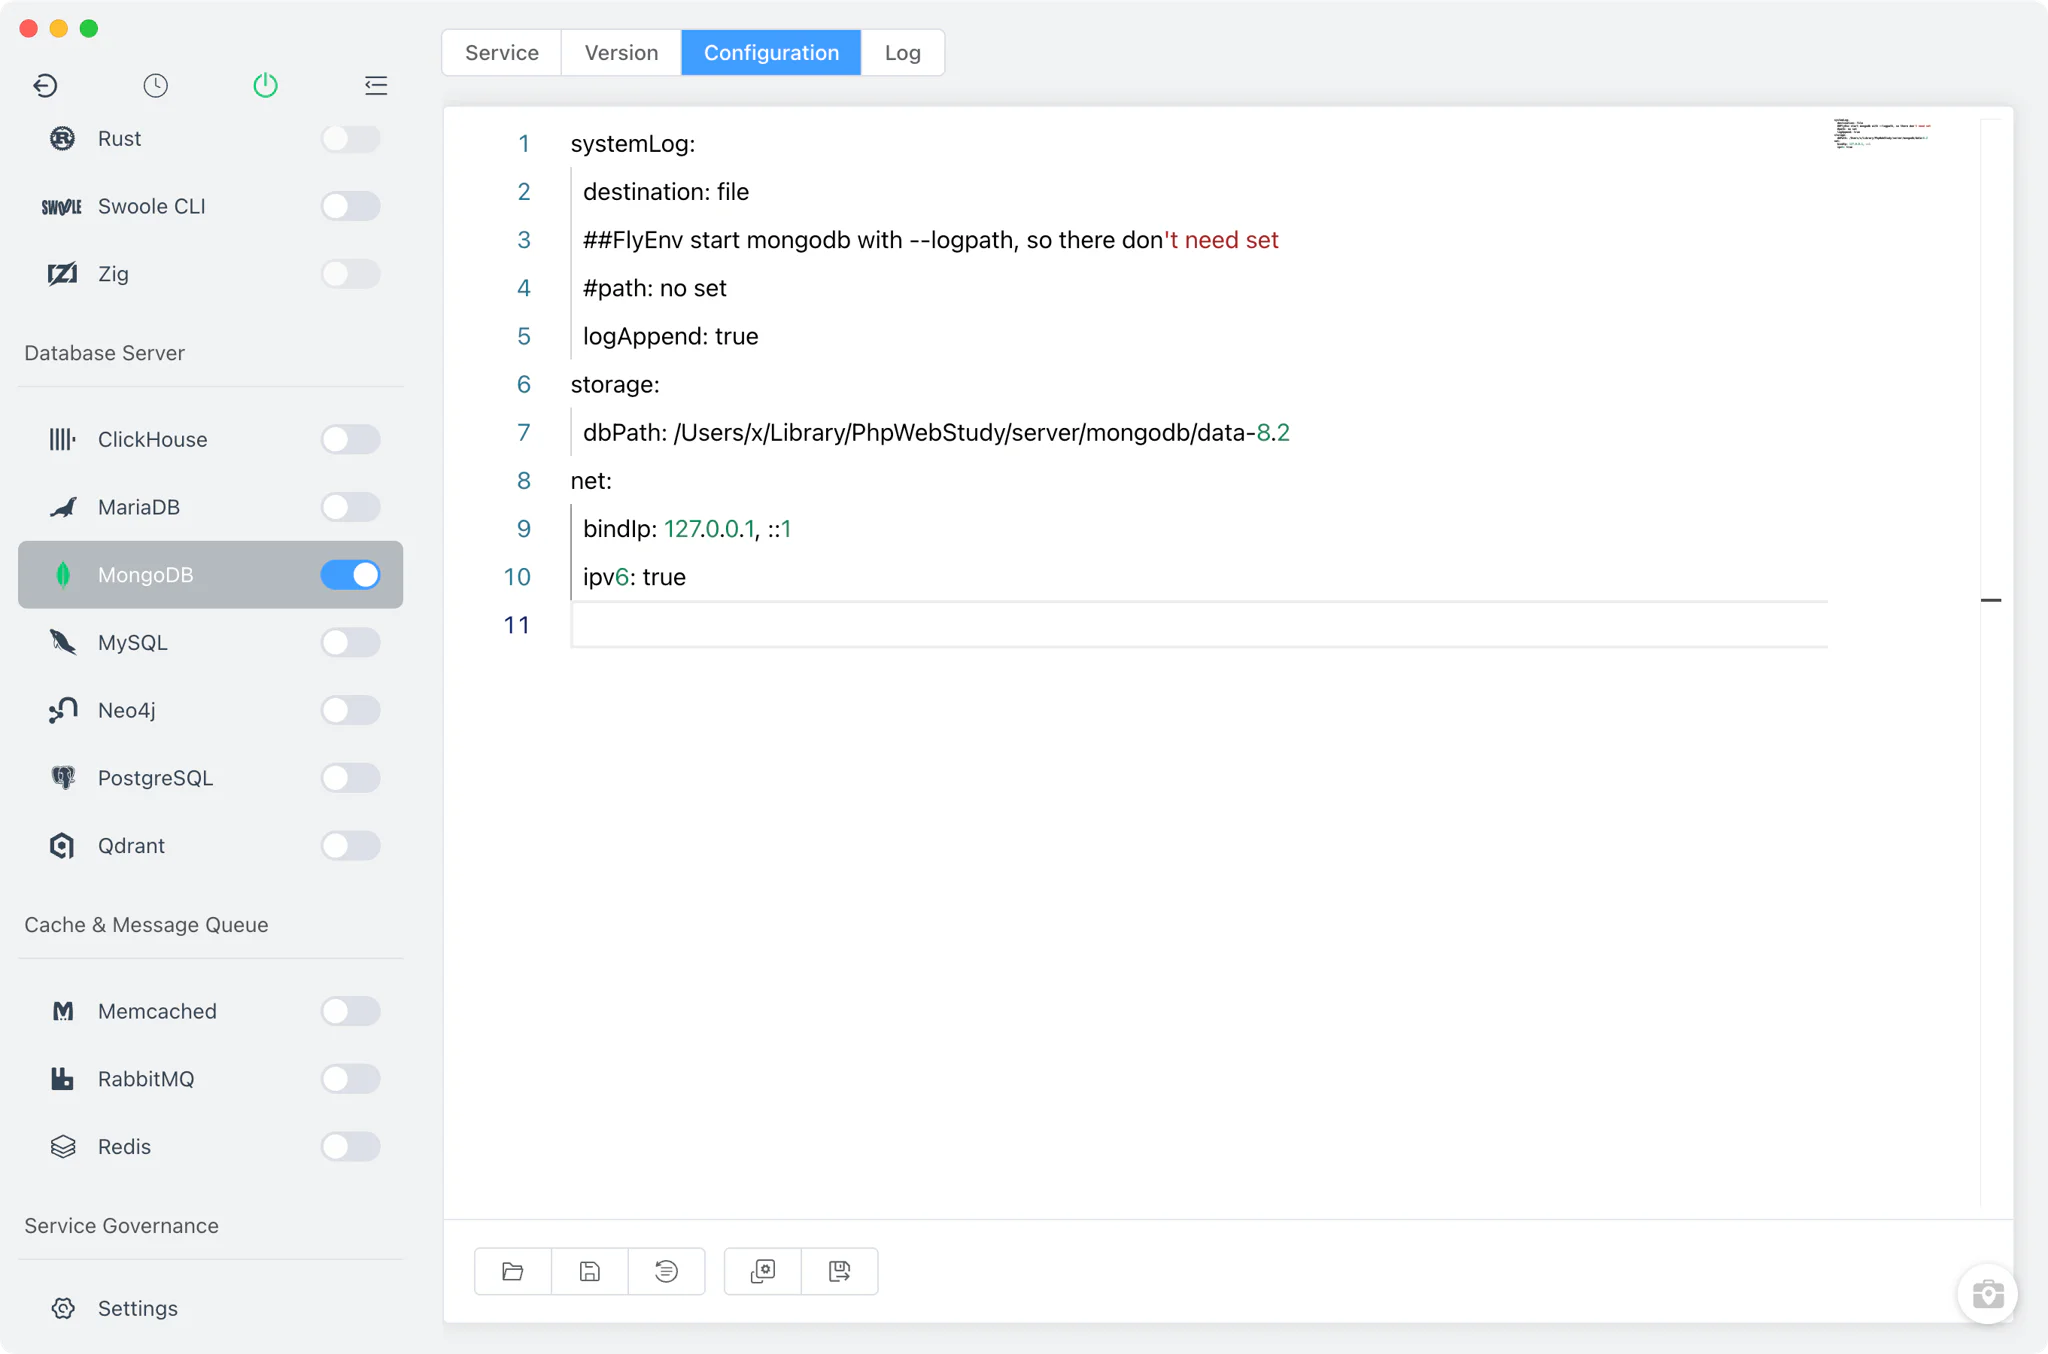Viewport: 2048px width, 1354px height.
Task: Click the 'destination: file' line
Action: [666, 192]
